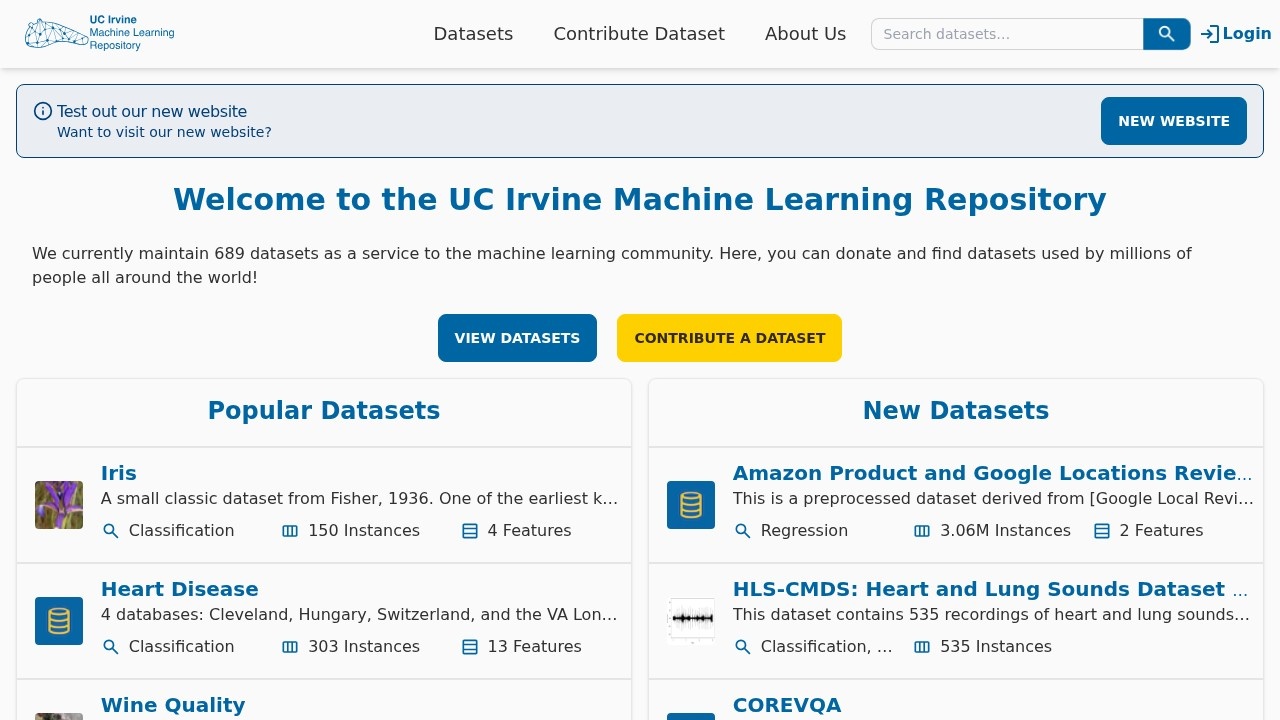The height and width of the screenshot is (720, 1280).
Task: Click the Iris instances table icon
Action: click(290, 531)
